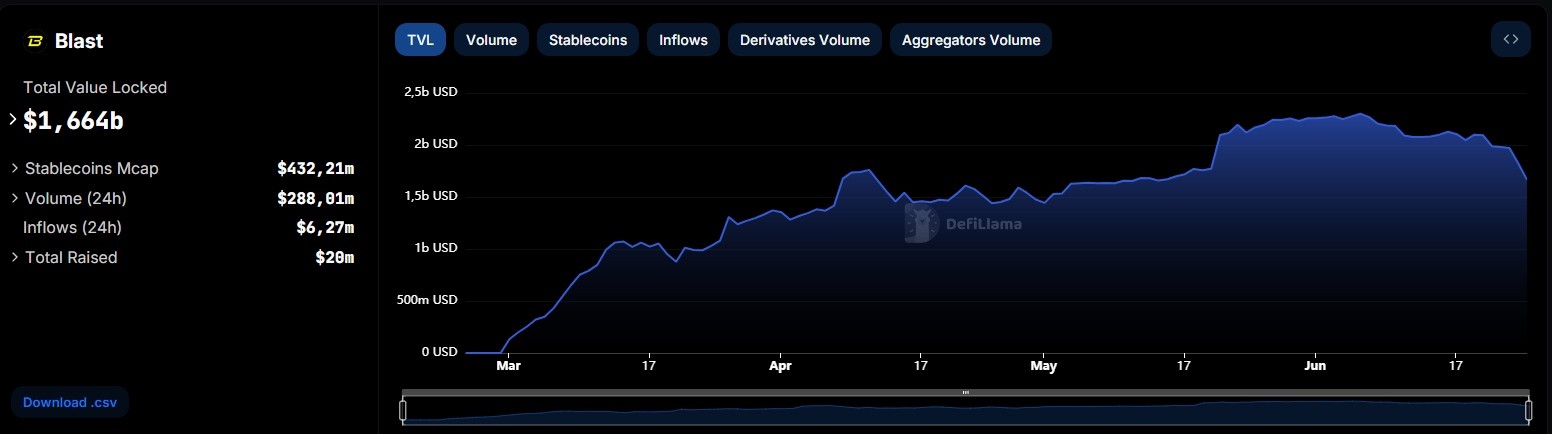Select the TVL chart tab
1552x434 pixels.
tap(420, 40)
